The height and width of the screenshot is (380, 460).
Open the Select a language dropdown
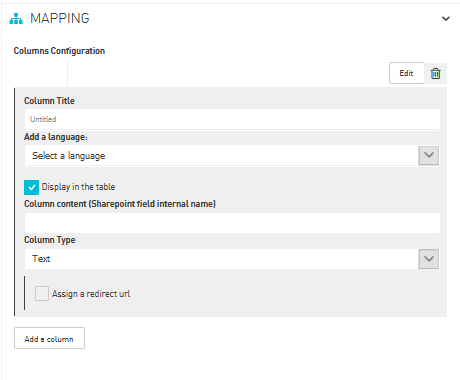232,156
